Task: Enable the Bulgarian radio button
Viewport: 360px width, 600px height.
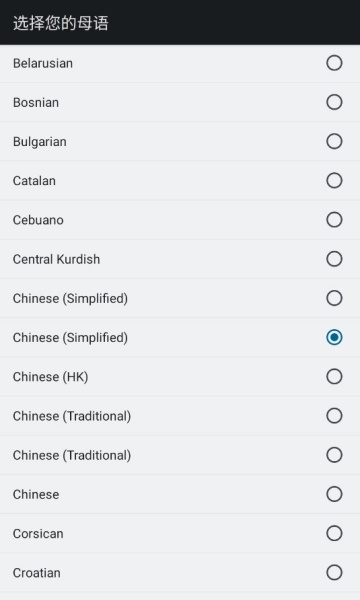Action: (x=334, y=142)
